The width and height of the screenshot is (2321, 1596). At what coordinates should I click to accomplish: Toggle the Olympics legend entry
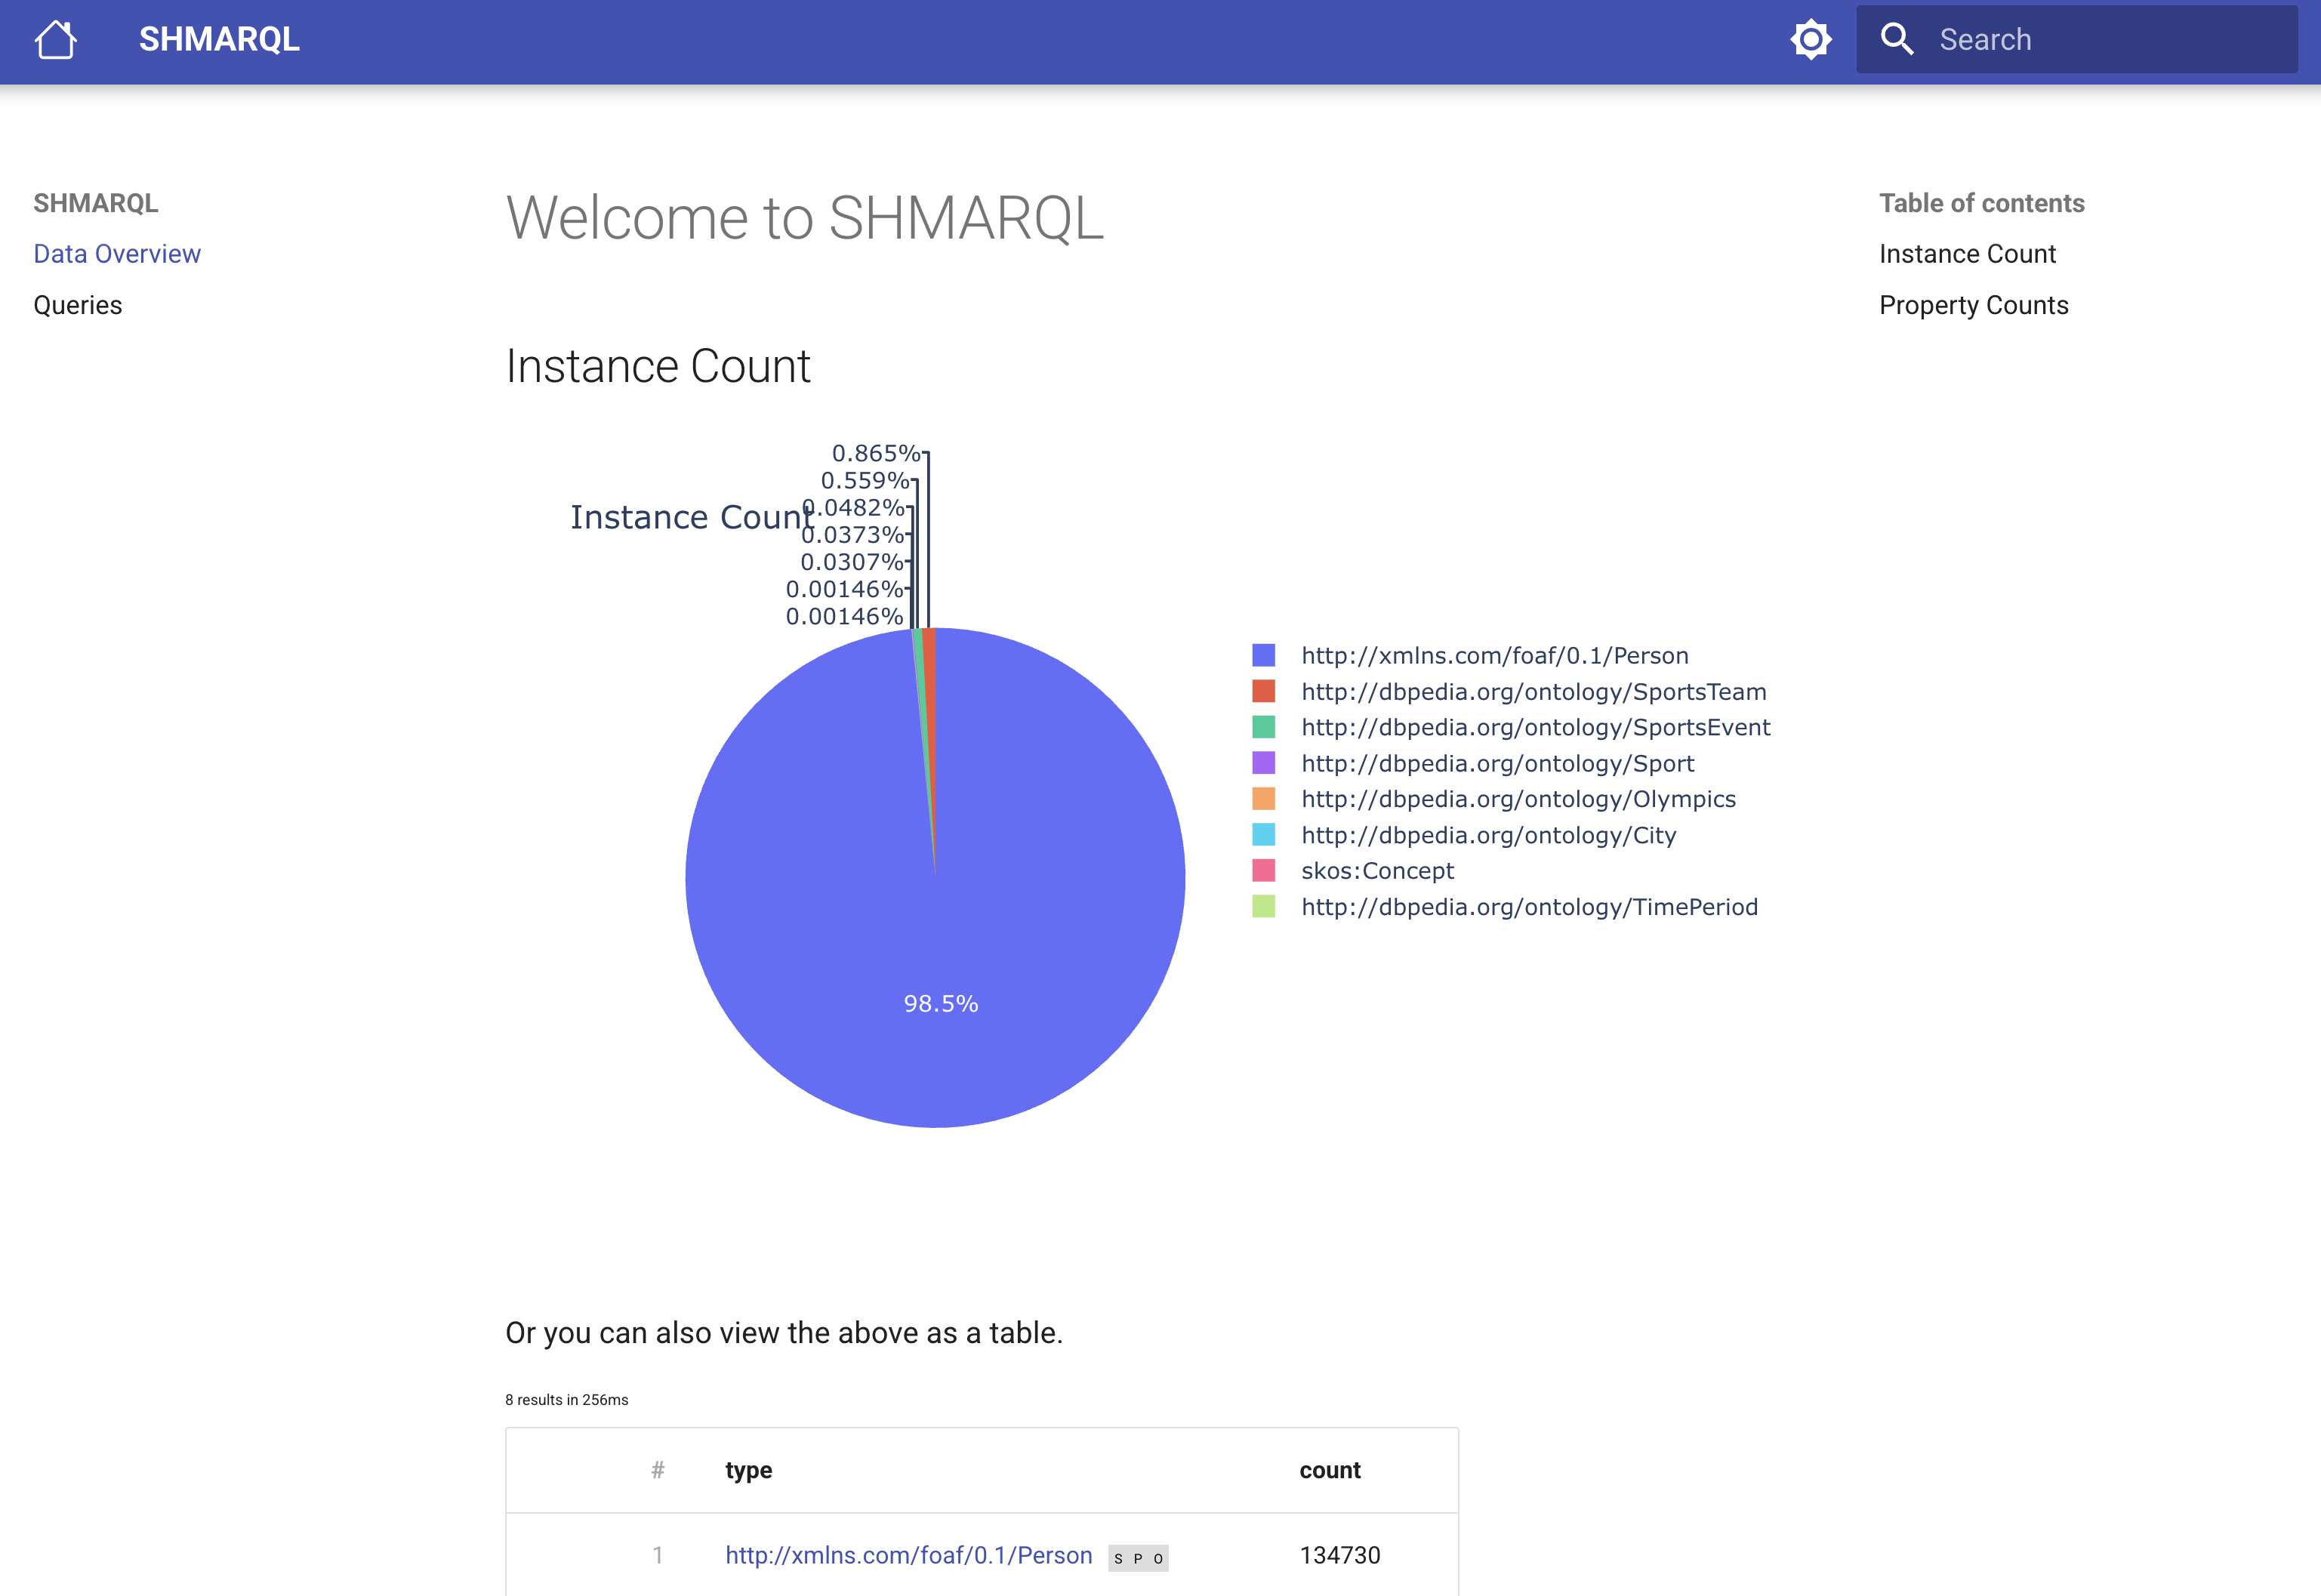1518,799
